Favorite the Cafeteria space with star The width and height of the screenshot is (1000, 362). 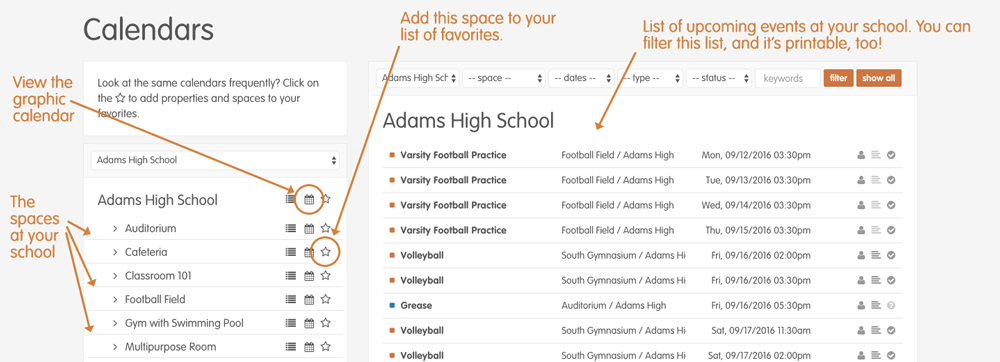[326, 252]
